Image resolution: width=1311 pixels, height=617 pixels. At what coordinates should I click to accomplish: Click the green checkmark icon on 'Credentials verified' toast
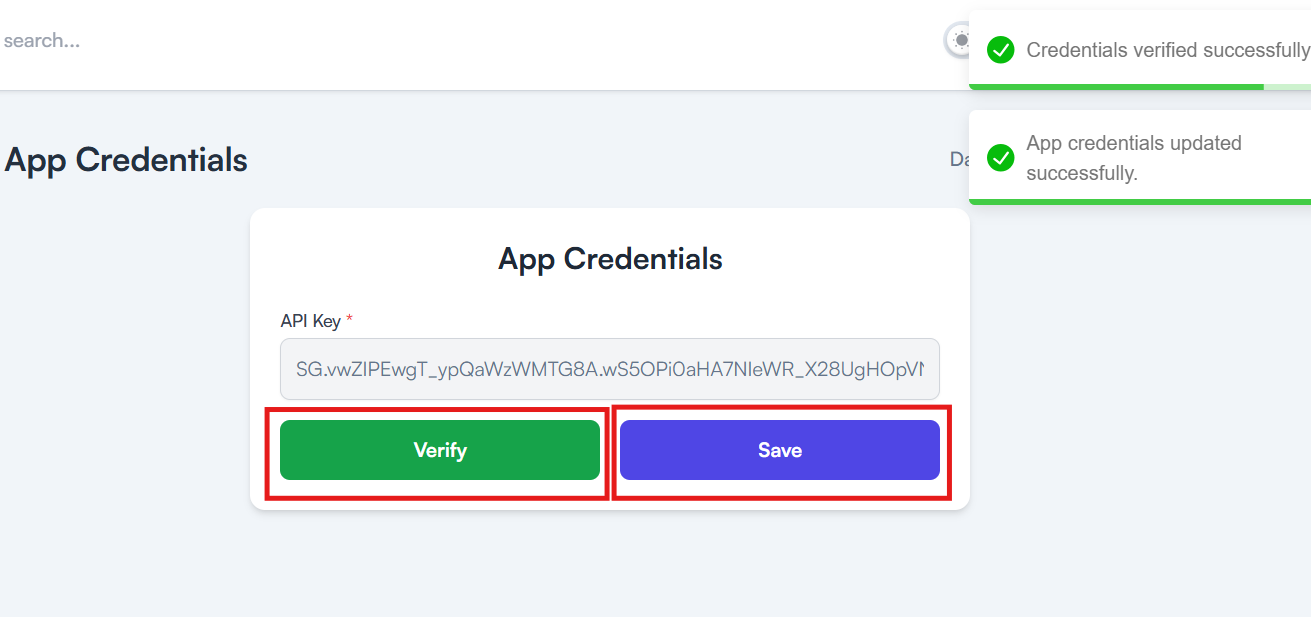coord(1001,50)
